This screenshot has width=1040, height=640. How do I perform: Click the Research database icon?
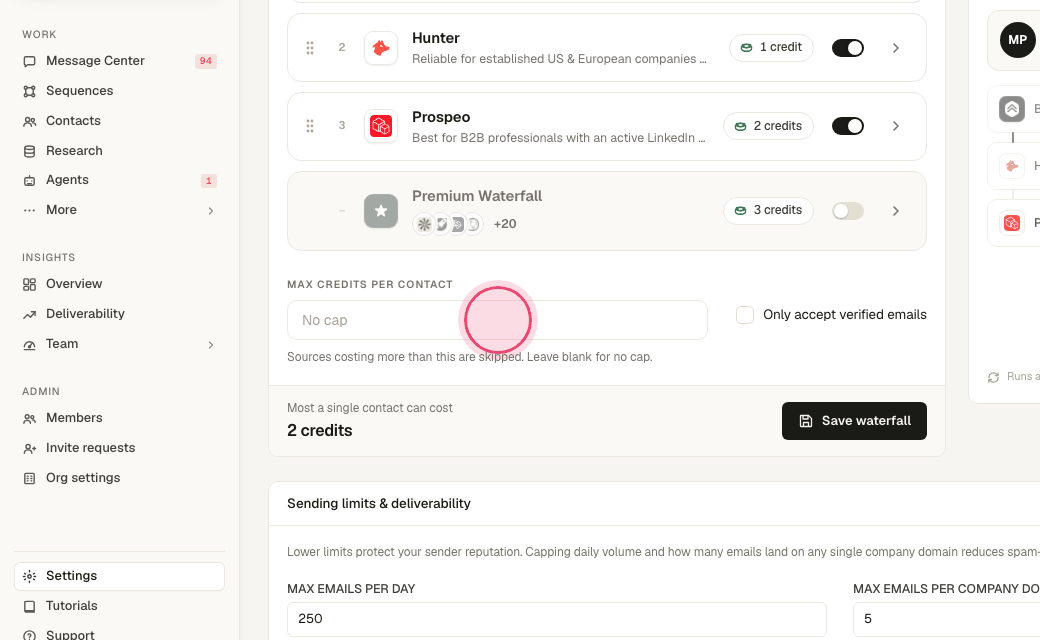[x=29, y=151]
